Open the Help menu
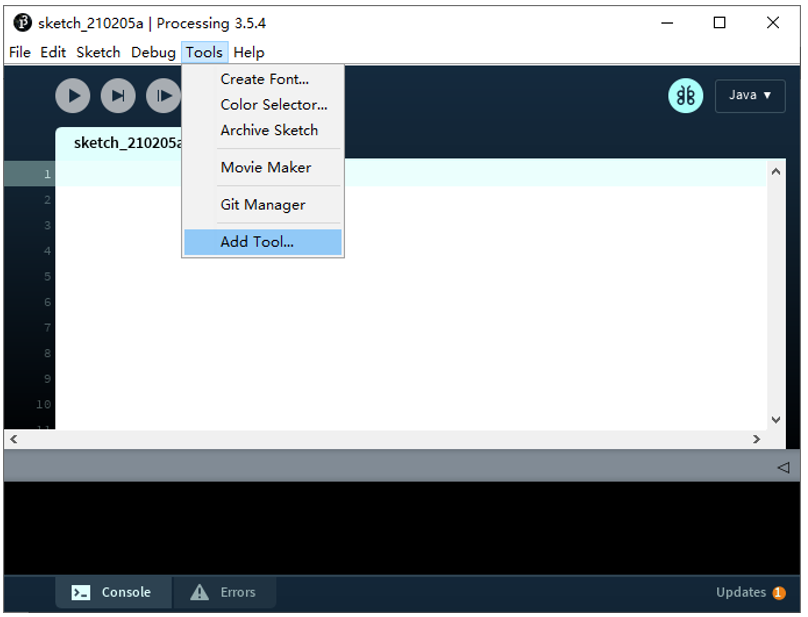The width and height of the screenshot is (808, 617). click(249, 53)
